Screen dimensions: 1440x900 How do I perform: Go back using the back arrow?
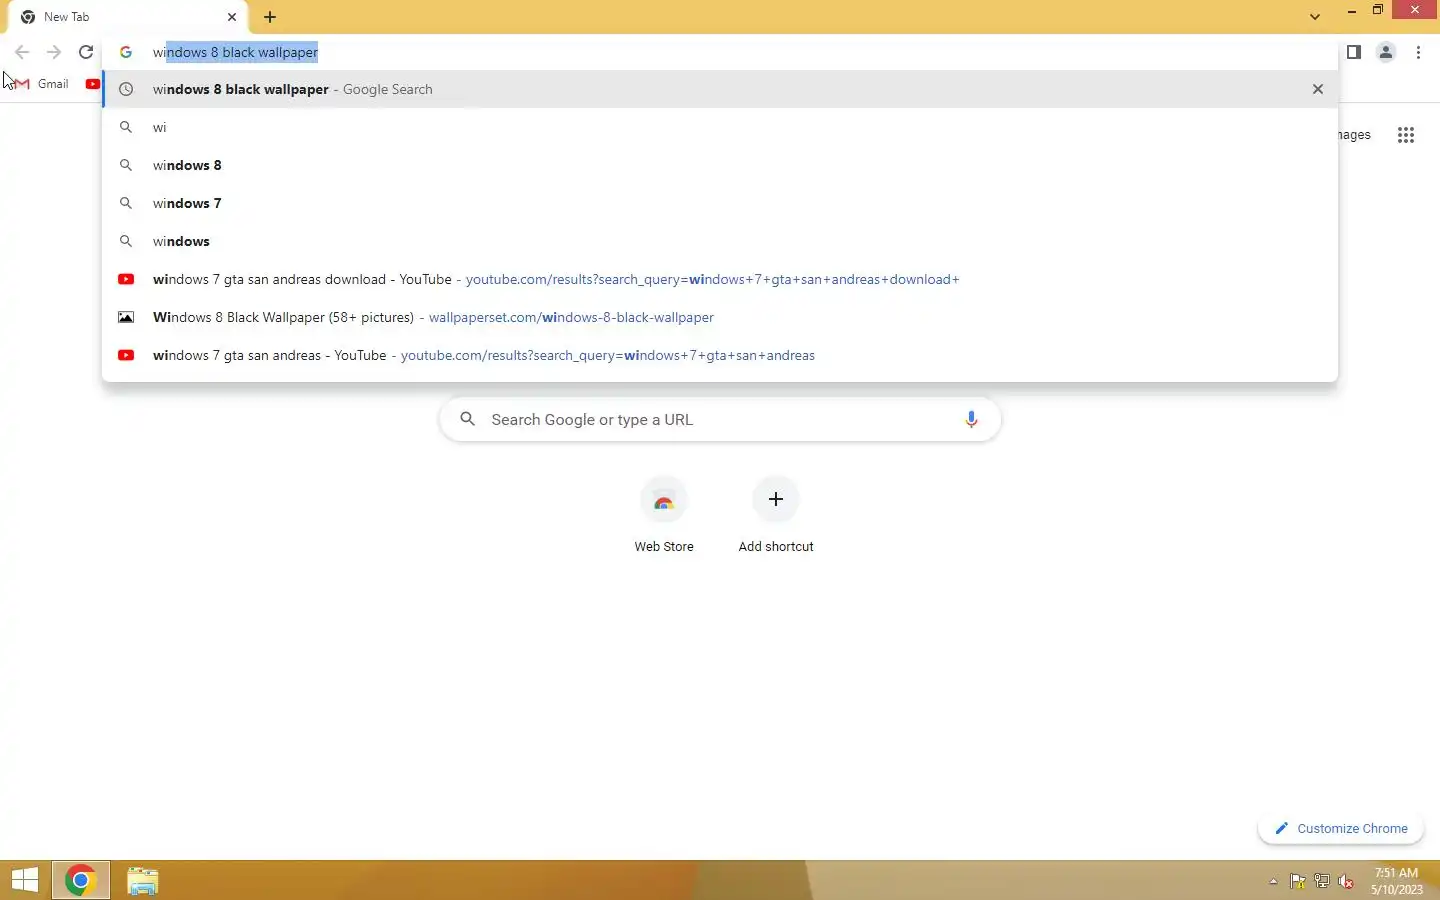[x=22, y=52]
